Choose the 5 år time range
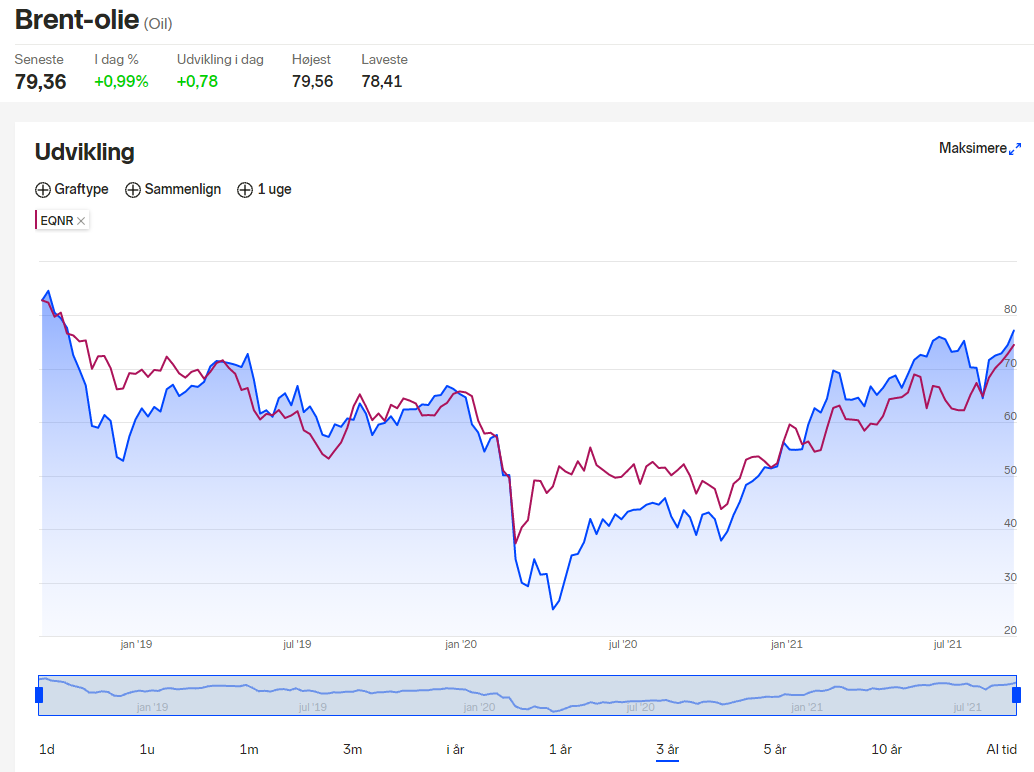The width and height of the screenshot is (1034, 772). click(775, 749)
